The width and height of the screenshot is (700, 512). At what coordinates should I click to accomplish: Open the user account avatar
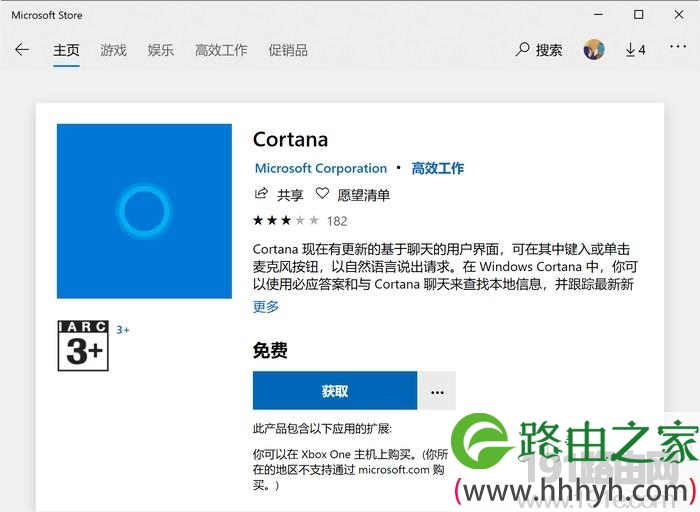(594, 50)
